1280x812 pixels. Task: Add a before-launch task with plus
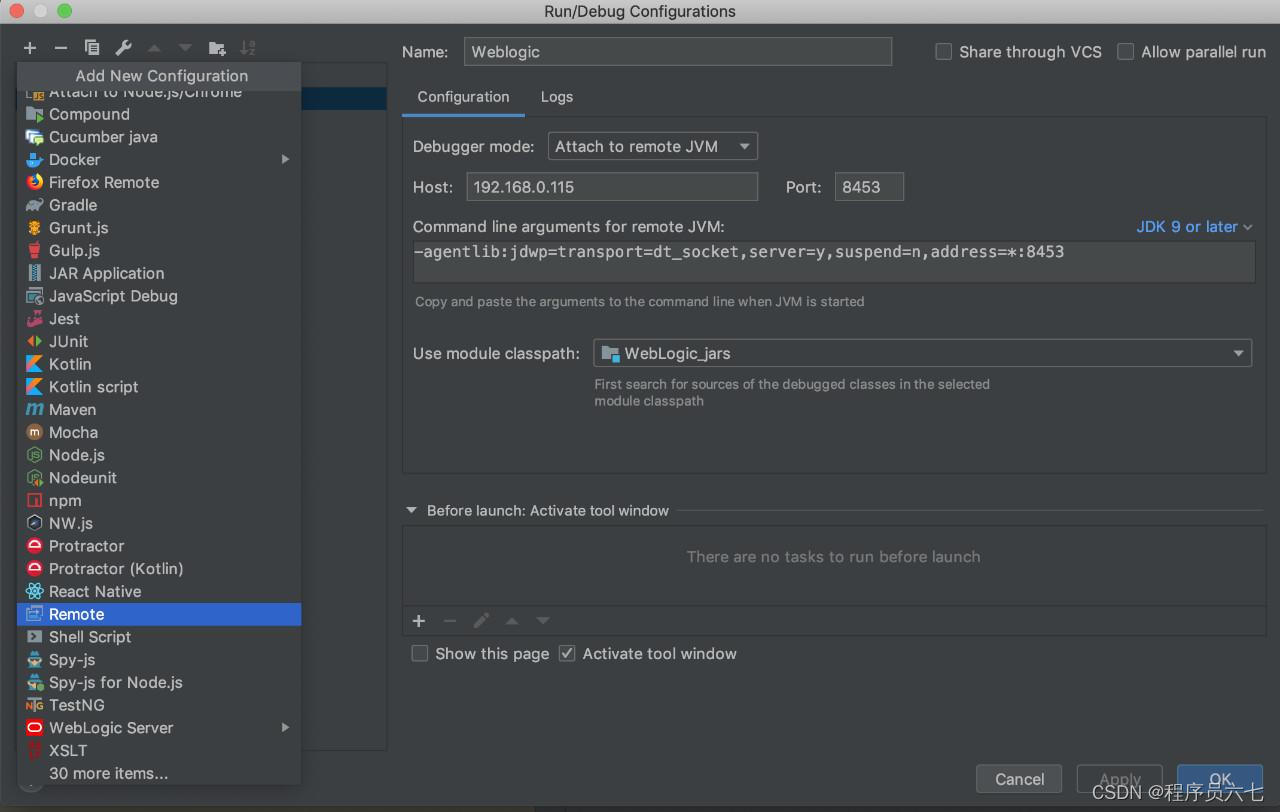coord(419,621)
